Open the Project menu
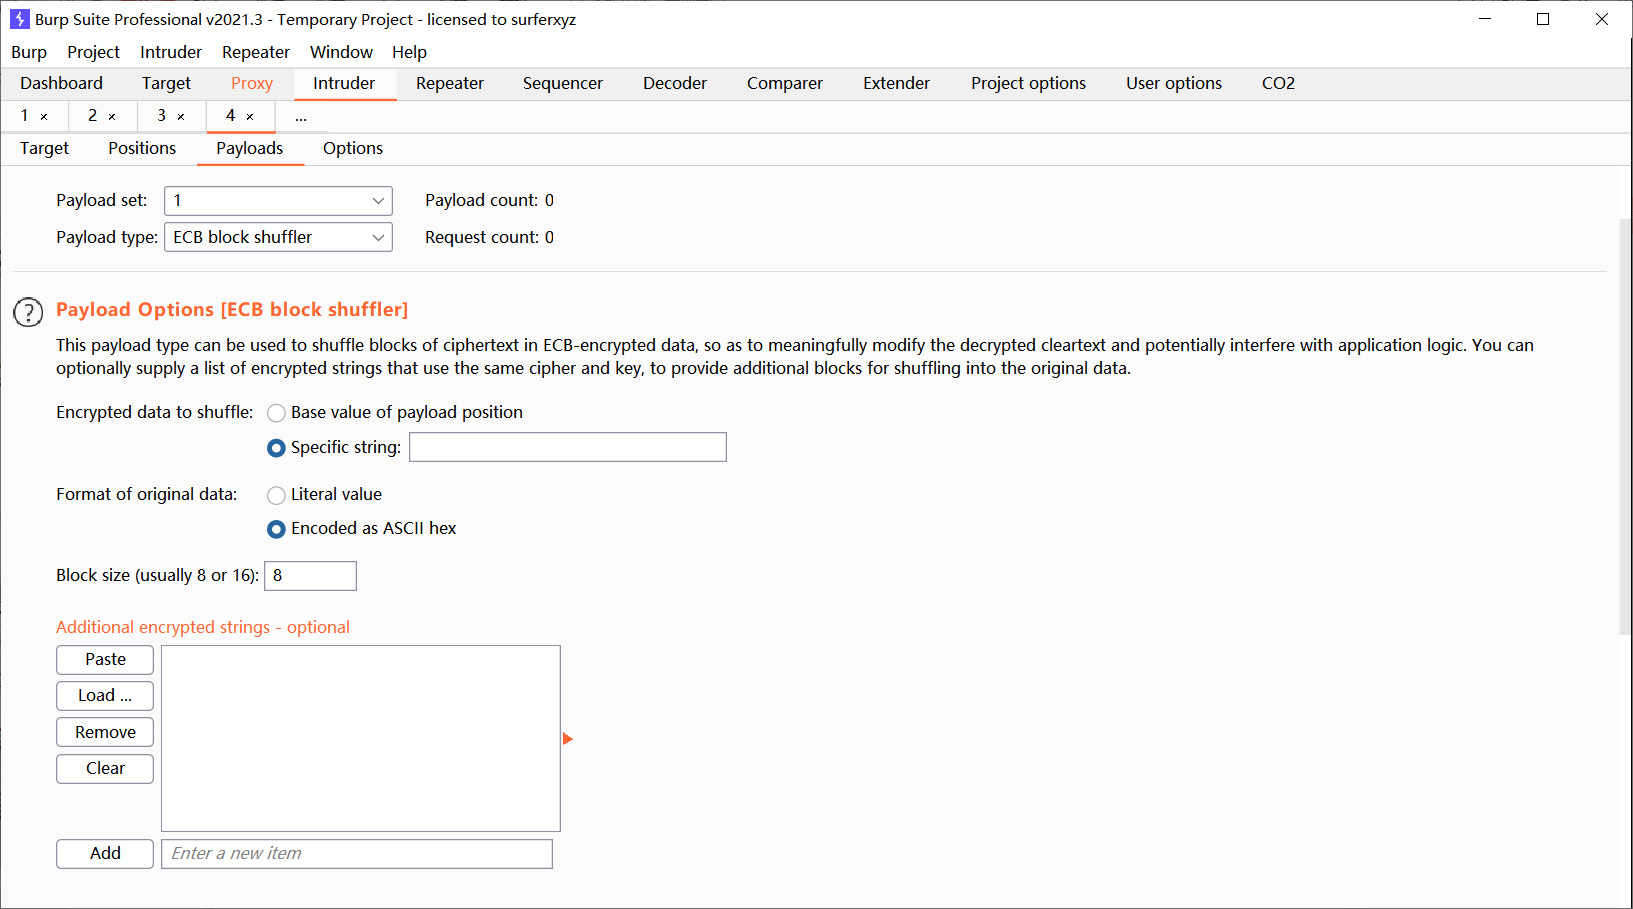1633x909 pixels. click(x=93, y=52)
